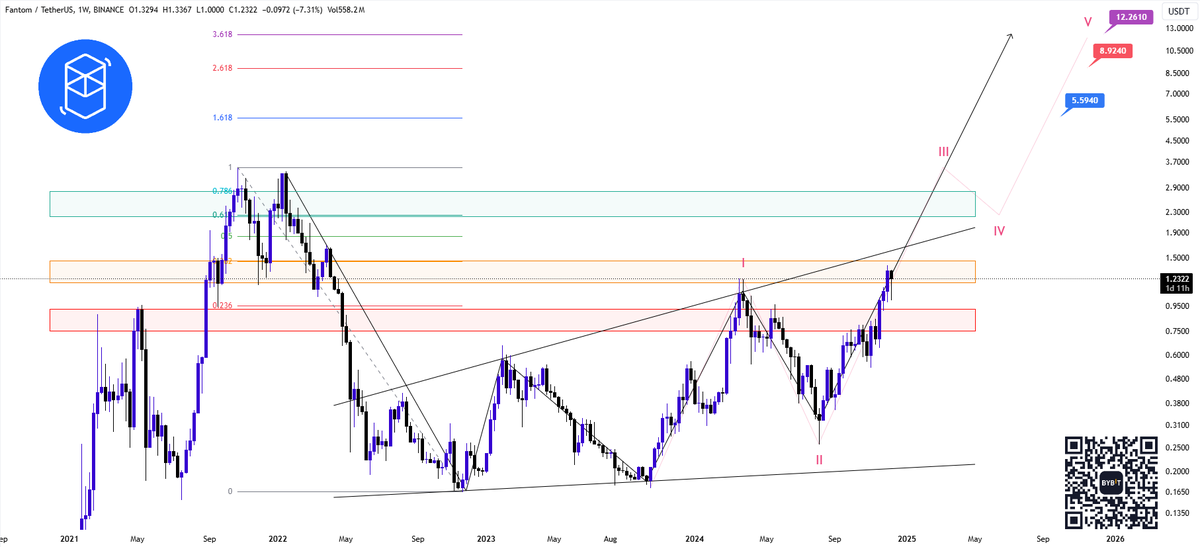Image resolution: width=1200 pixels, height=547 pixels.
Task: Click 0.3100 on the price axis
Action: click(x=1180, y=425)
